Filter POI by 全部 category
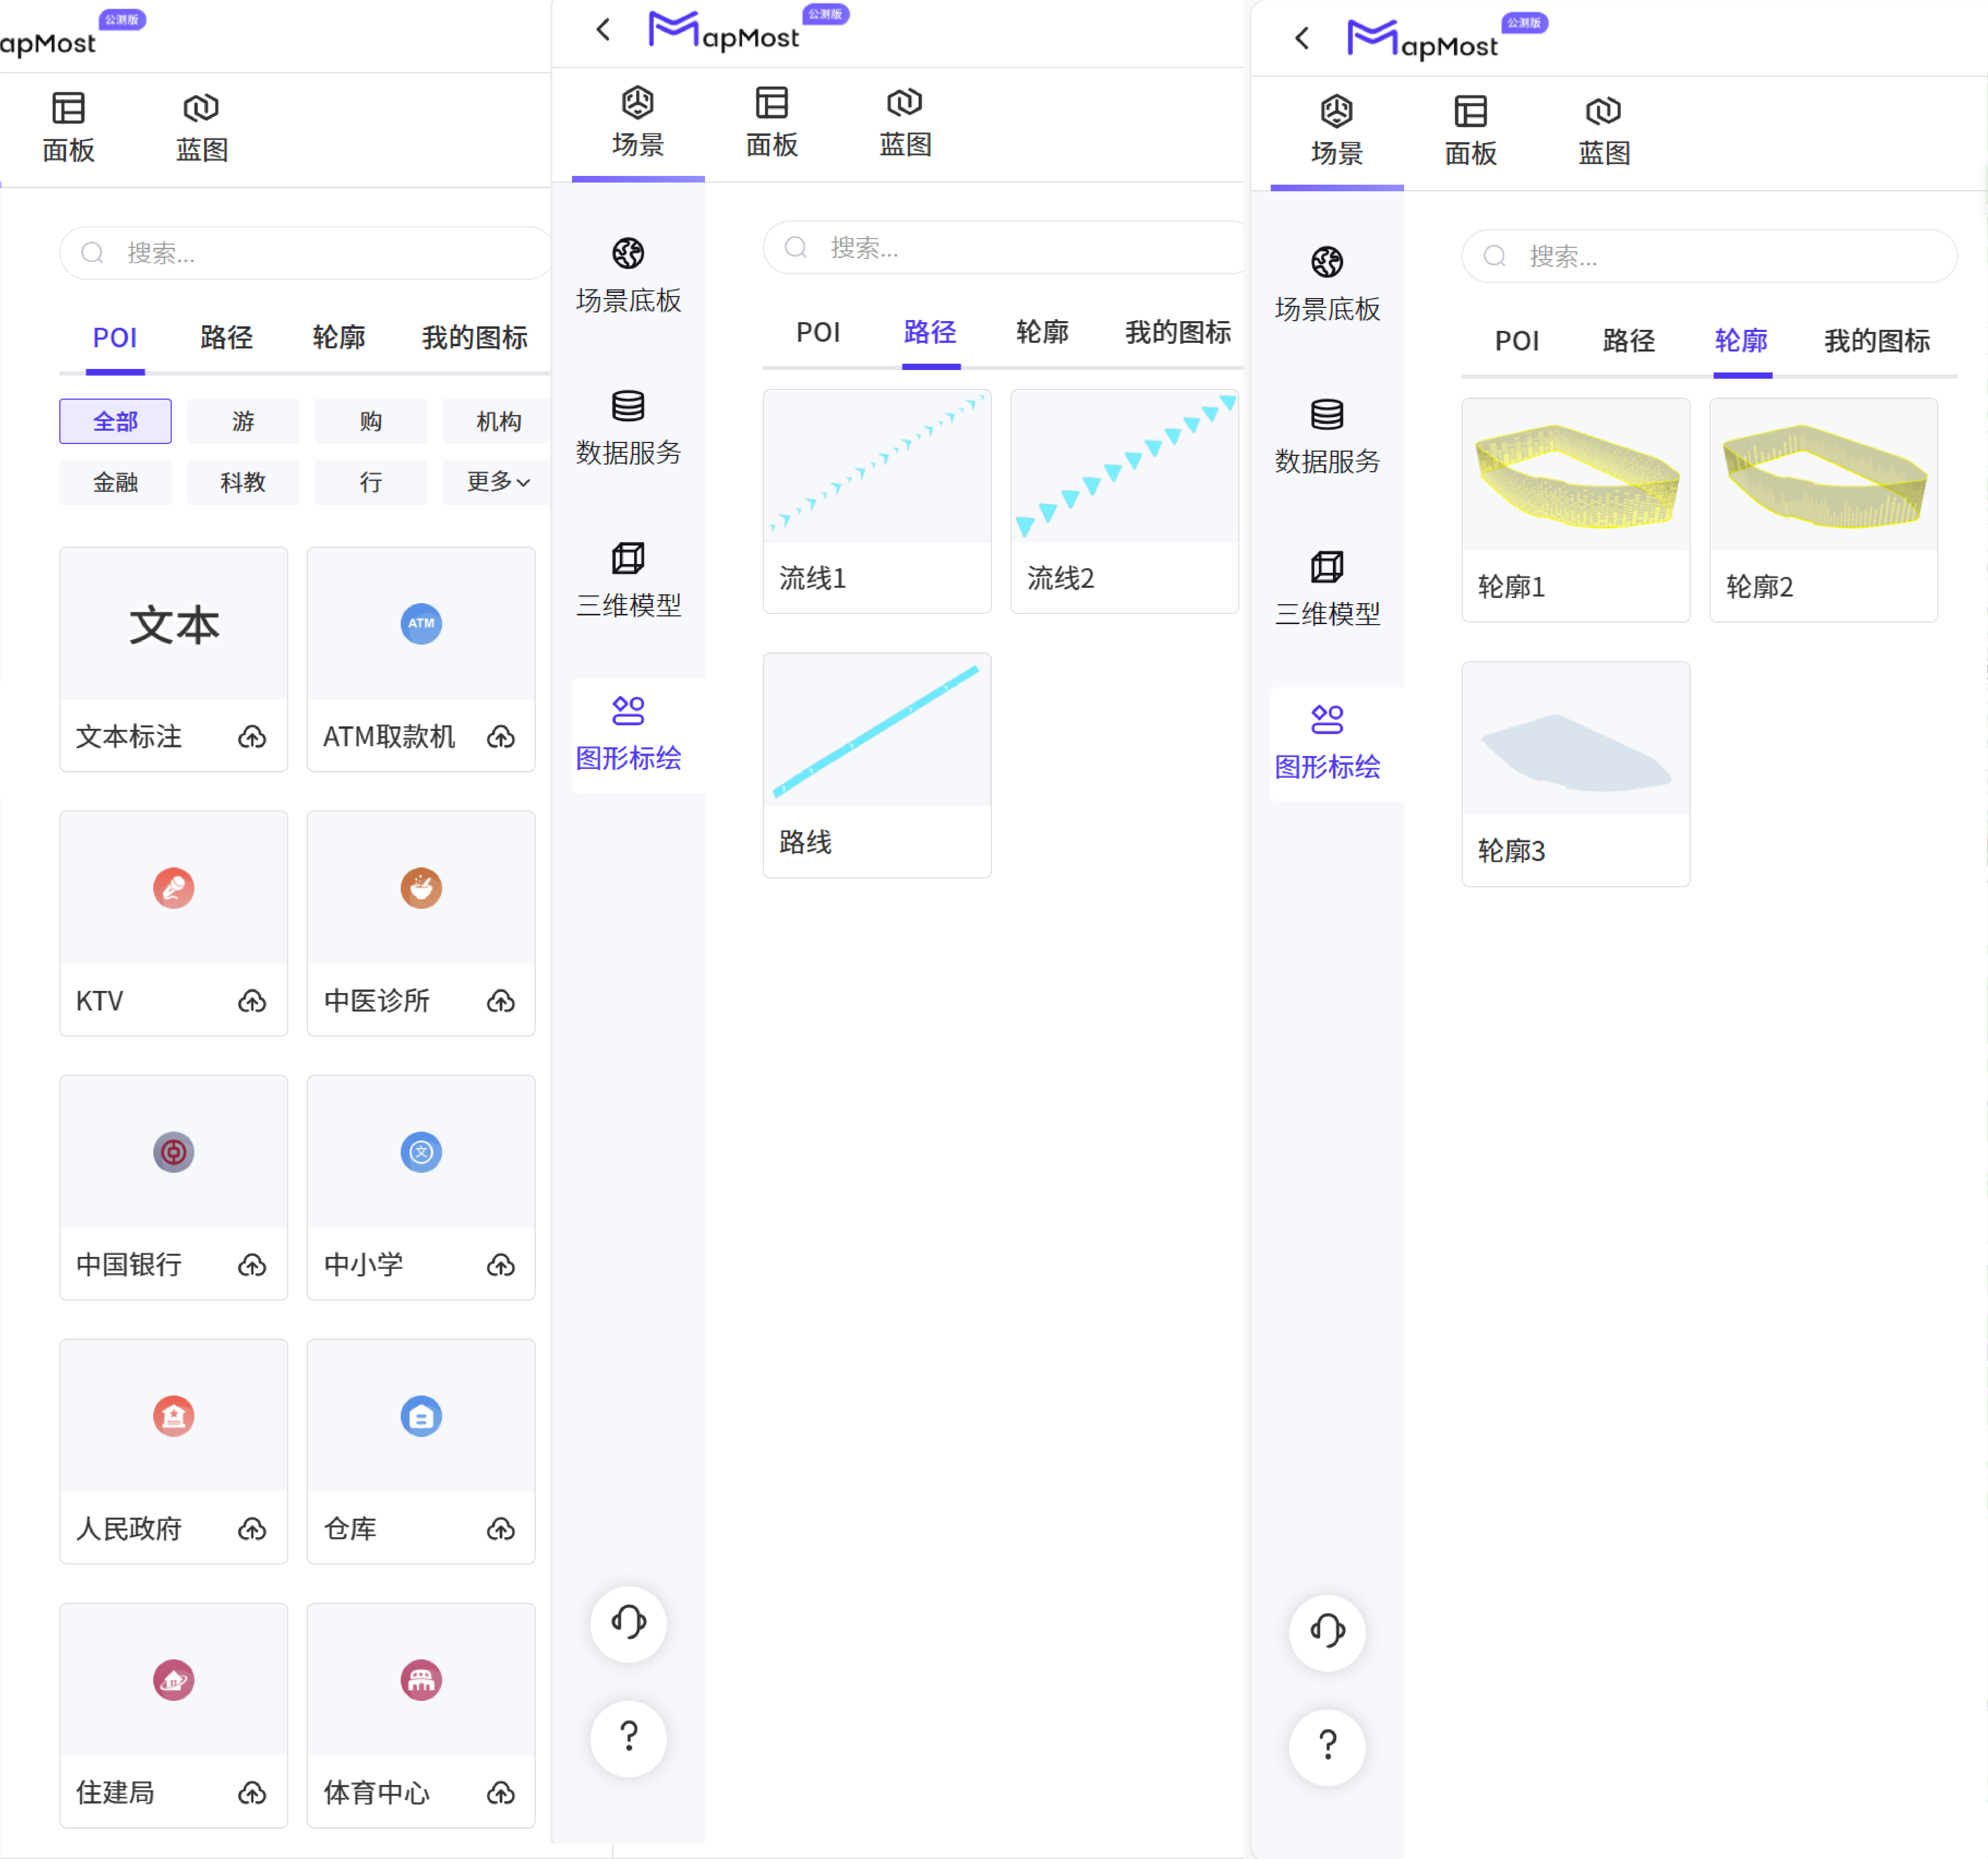Image resolution: width=1988 pixels, height=1859 pixels. click(115, 421)
